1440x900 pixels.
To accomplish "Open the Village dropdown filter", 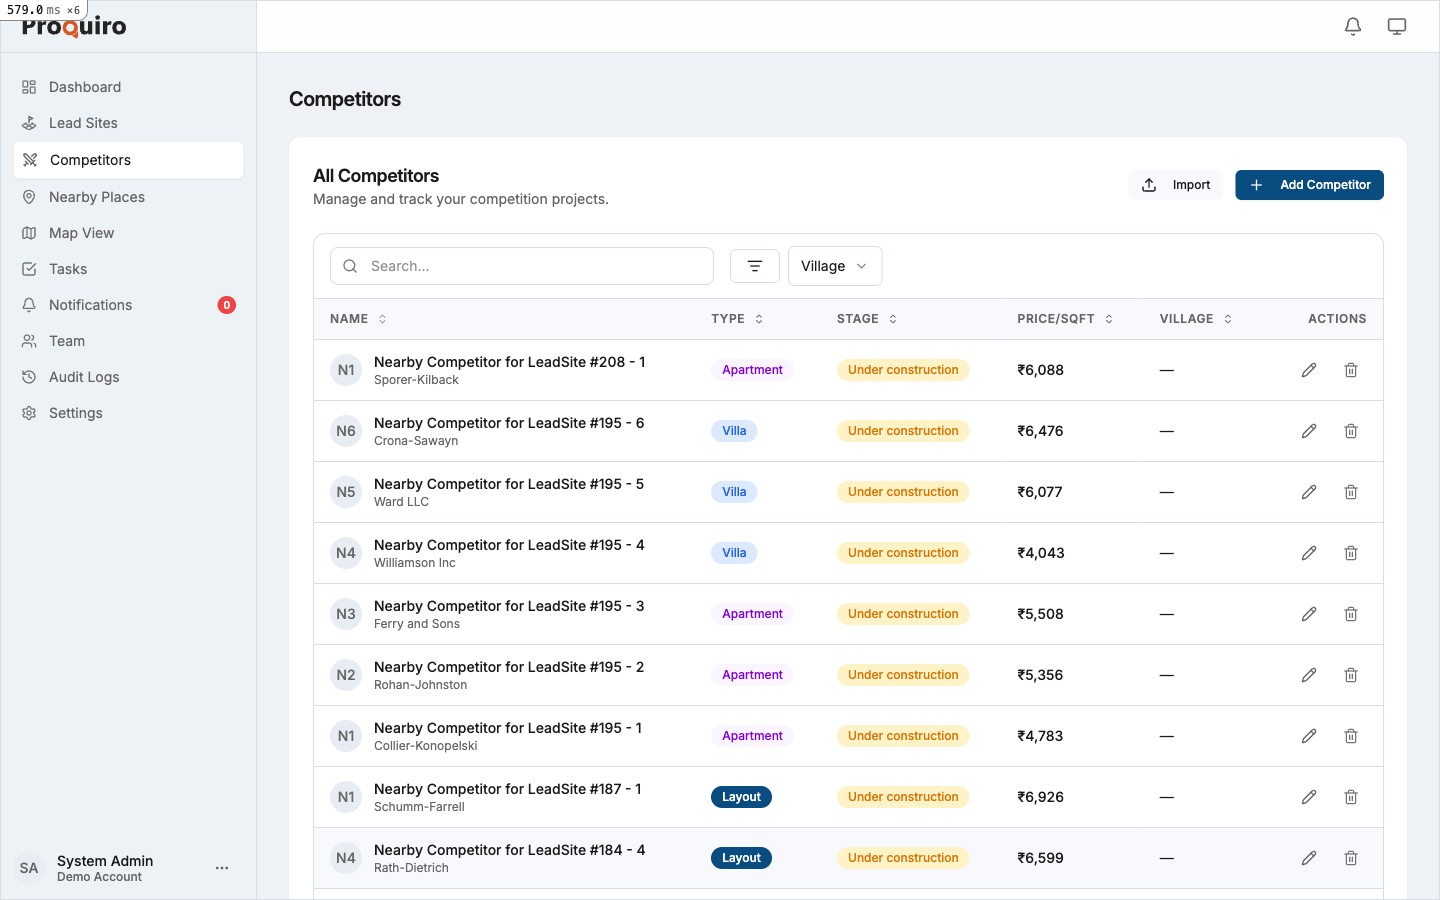I will pyautogui.click(x=834, y=266).
